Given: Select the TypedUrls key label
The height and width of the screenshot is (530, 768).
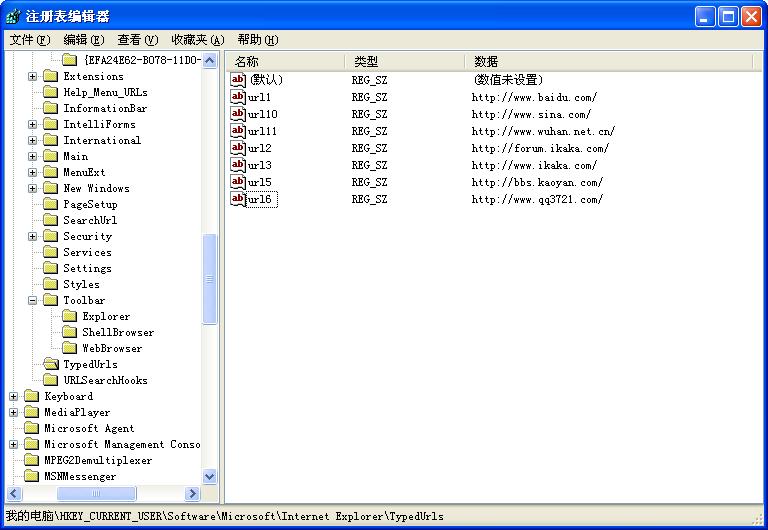Looking at the screenshot, I should pos(91,364).
